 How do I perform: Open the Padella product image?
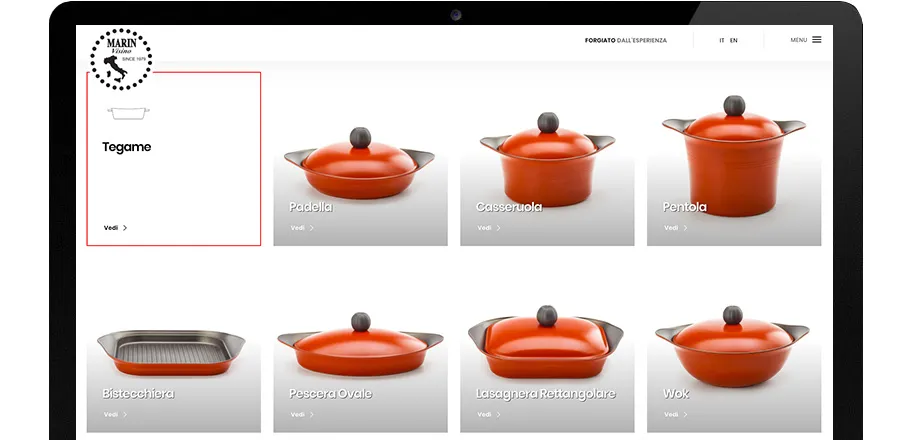click(x=360, y=163)
